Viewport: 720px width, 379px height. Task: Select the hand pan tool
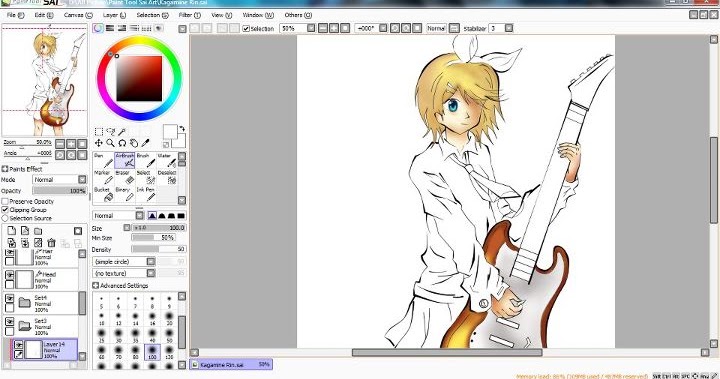pos(134,143)
